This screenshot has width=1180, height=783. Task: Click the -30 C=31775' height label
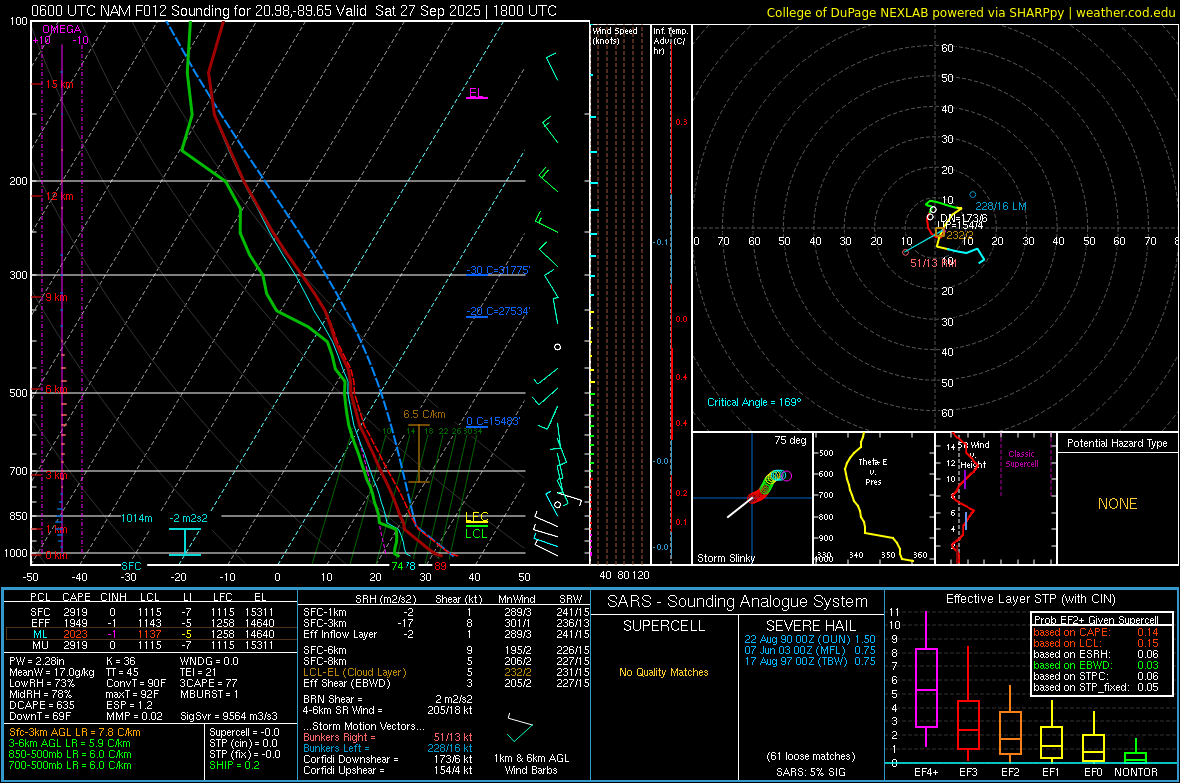(498, 270)
